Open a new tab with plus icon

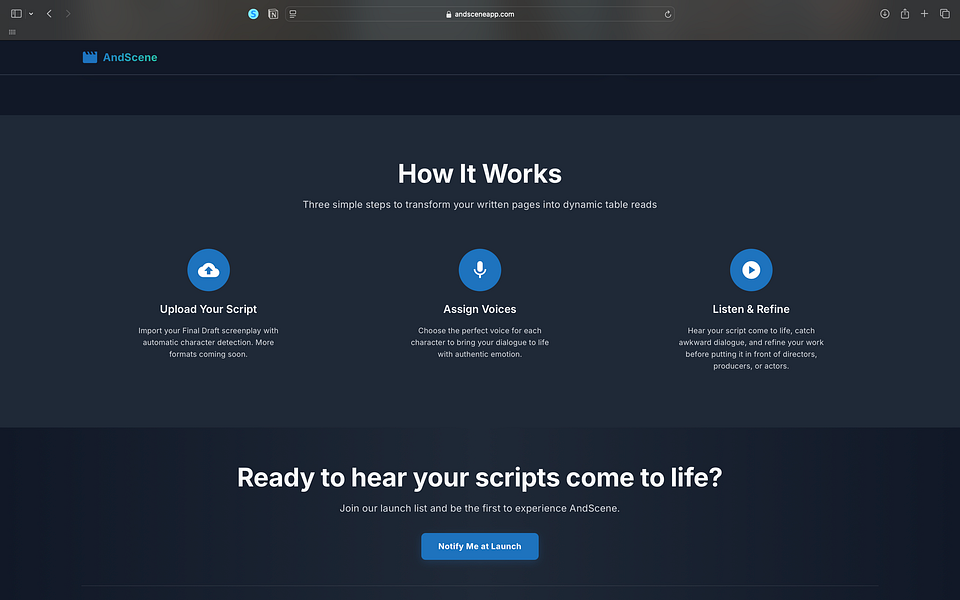(x=924, y=13)
